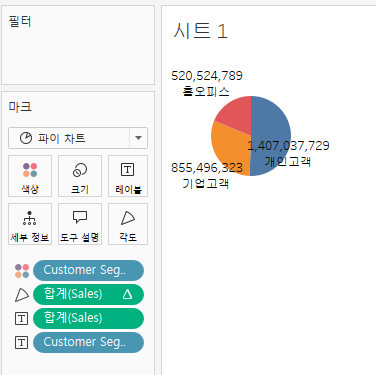The height and width of the screenshot is (375, 376).
Task: Open the 세부 정보 detail card
Action: click(30, 224)
